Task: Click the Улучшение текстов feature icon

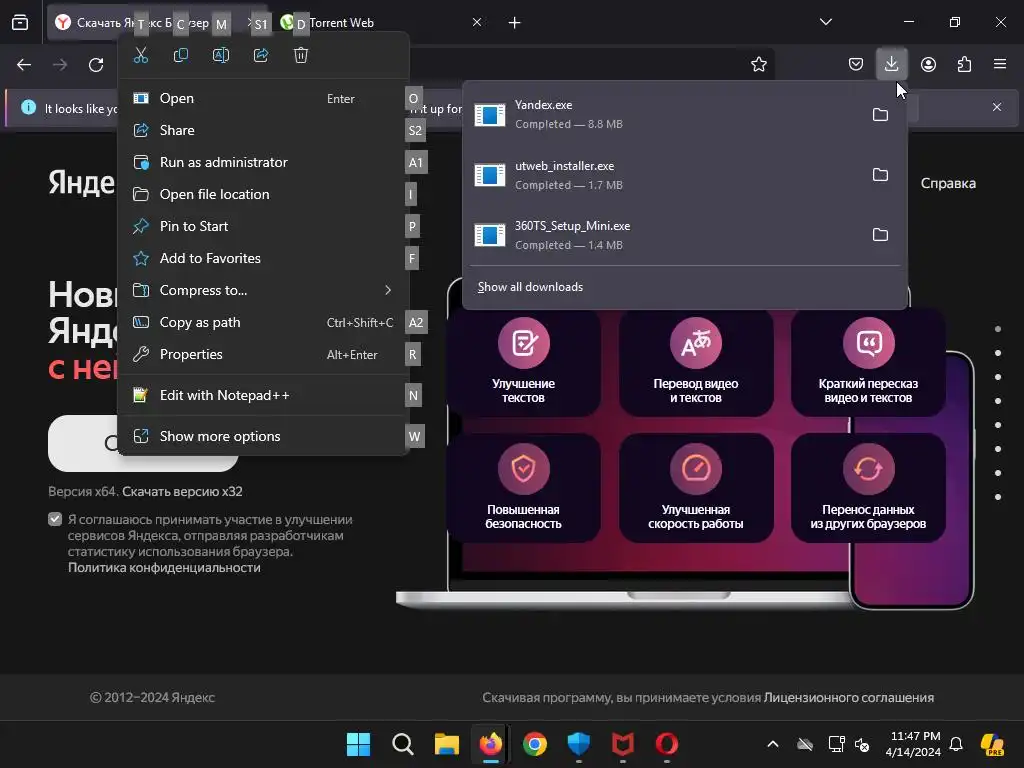Action: [524, 343]
